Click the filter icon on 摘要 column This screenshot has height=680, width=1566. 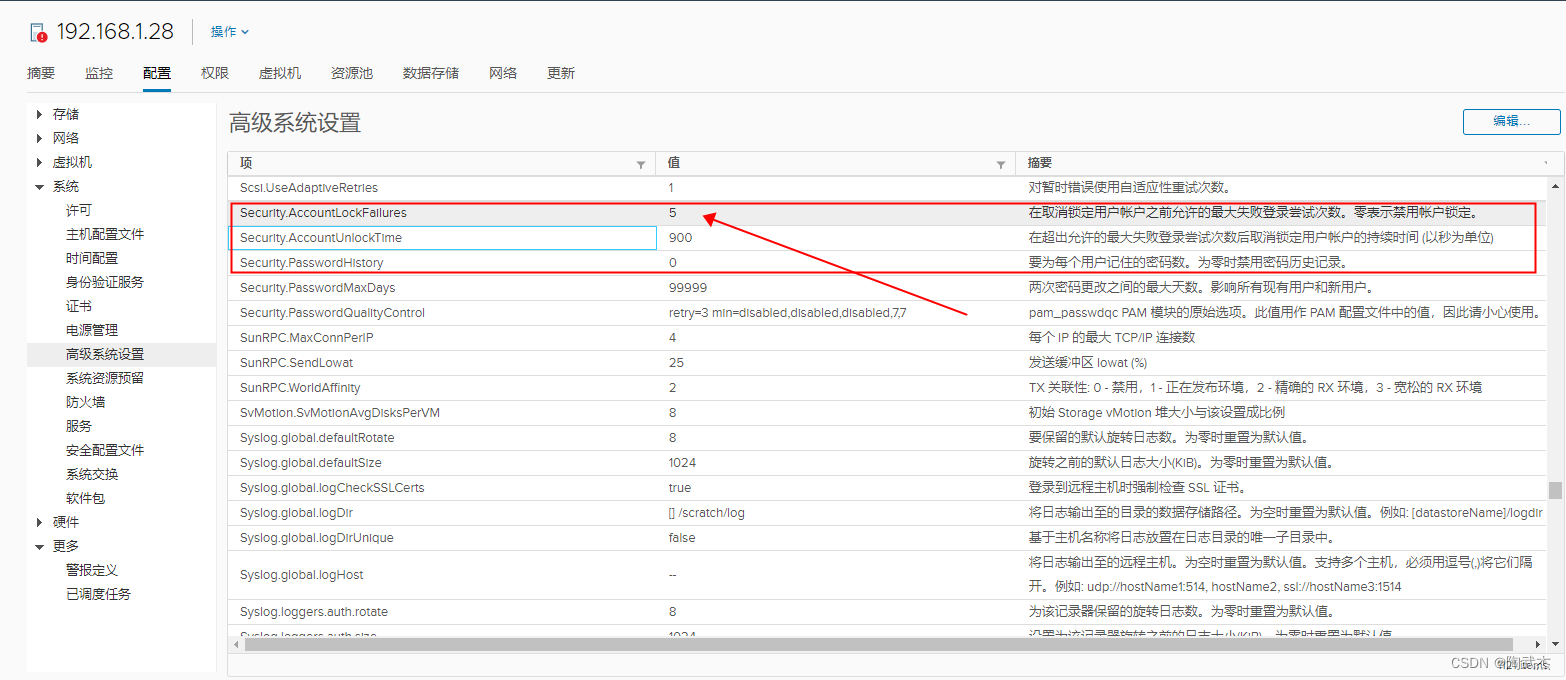(x=1546, y=163)
